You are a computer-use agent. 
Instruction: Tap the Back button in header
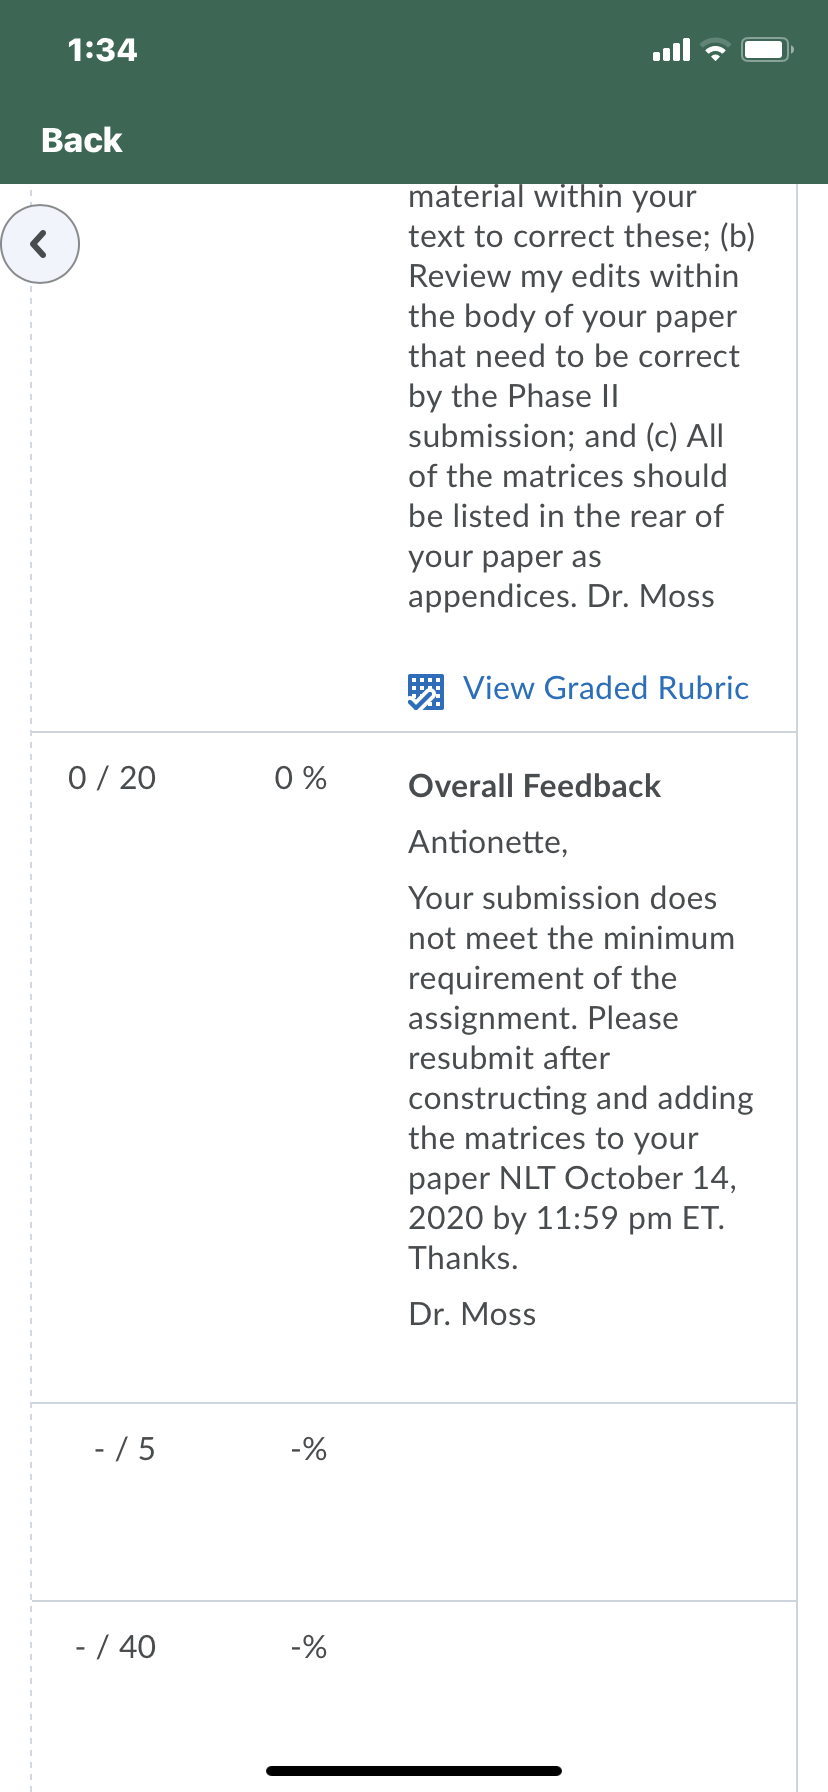(82, 140)
